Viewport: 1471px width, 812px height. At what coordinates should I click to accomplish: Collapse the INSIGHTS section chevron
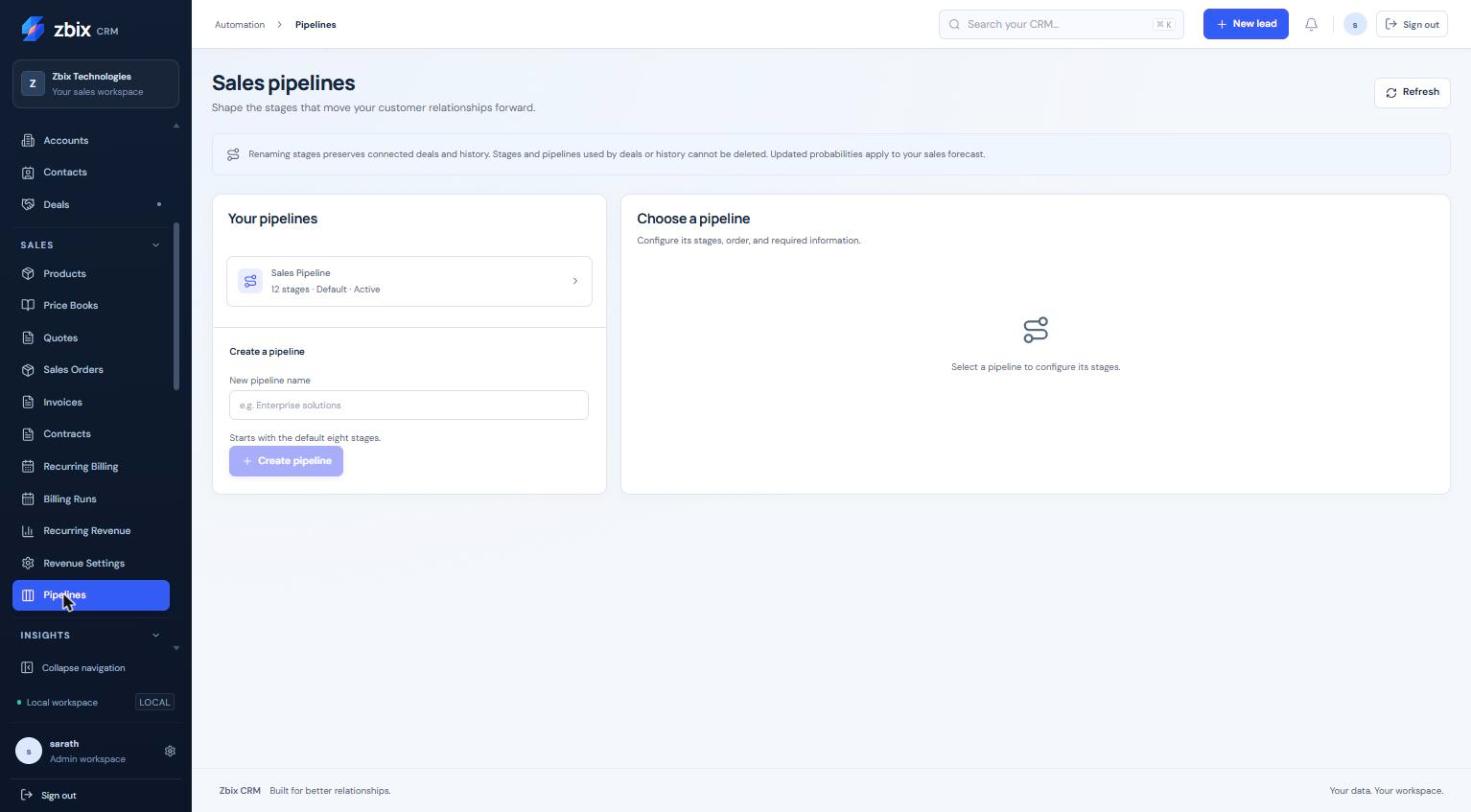[155, 635]
